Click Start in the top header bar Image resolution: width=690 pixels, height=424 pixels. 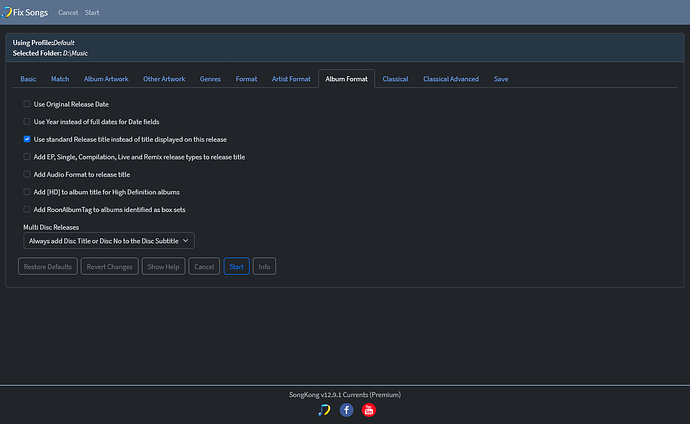point(92,12)
